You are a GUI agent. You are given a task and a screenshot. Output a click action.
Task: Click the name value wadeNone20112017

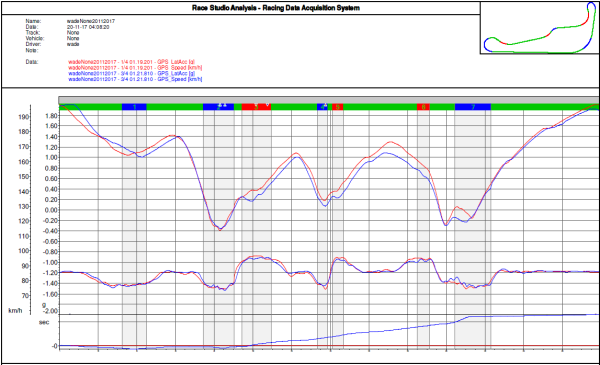click(x=91, y=21)
